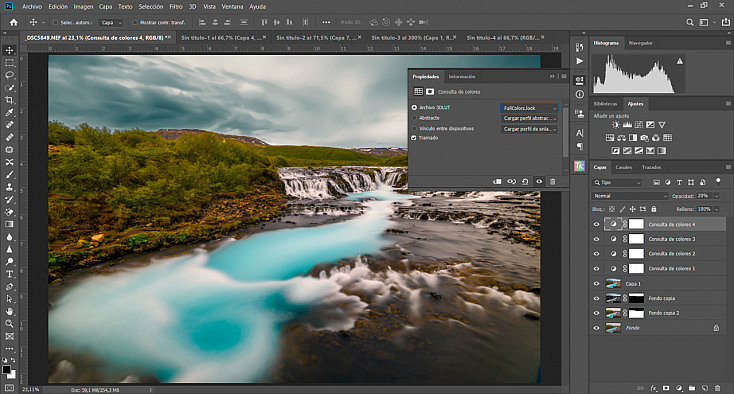734x394 pixels.
Task: Select the Capa 1 layer thumbnail
Action: pyautogui.click(x=613, y=284)
